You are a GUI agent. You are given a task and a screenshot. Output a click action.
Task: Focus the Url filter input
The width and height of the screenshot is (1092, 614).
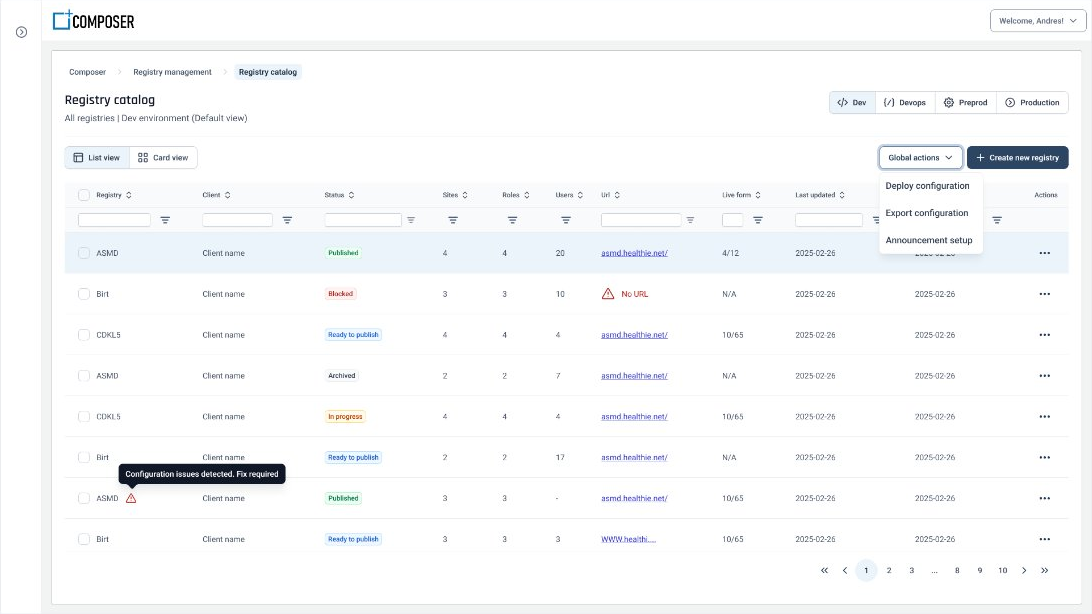click(x=641, y=220)
